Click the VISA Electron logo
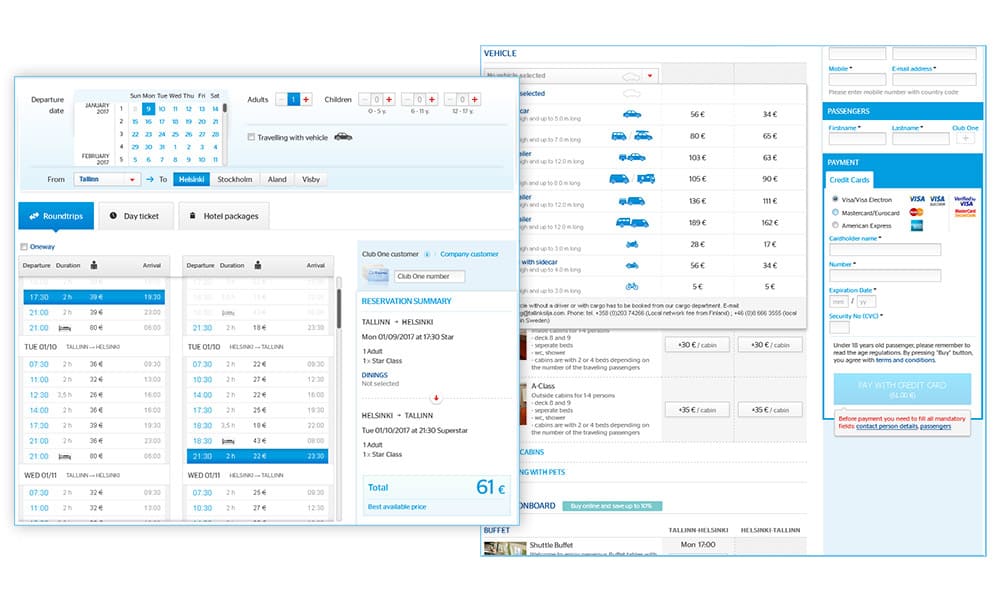The width and height of the screenshot is (1000, 600). [938, 200]
